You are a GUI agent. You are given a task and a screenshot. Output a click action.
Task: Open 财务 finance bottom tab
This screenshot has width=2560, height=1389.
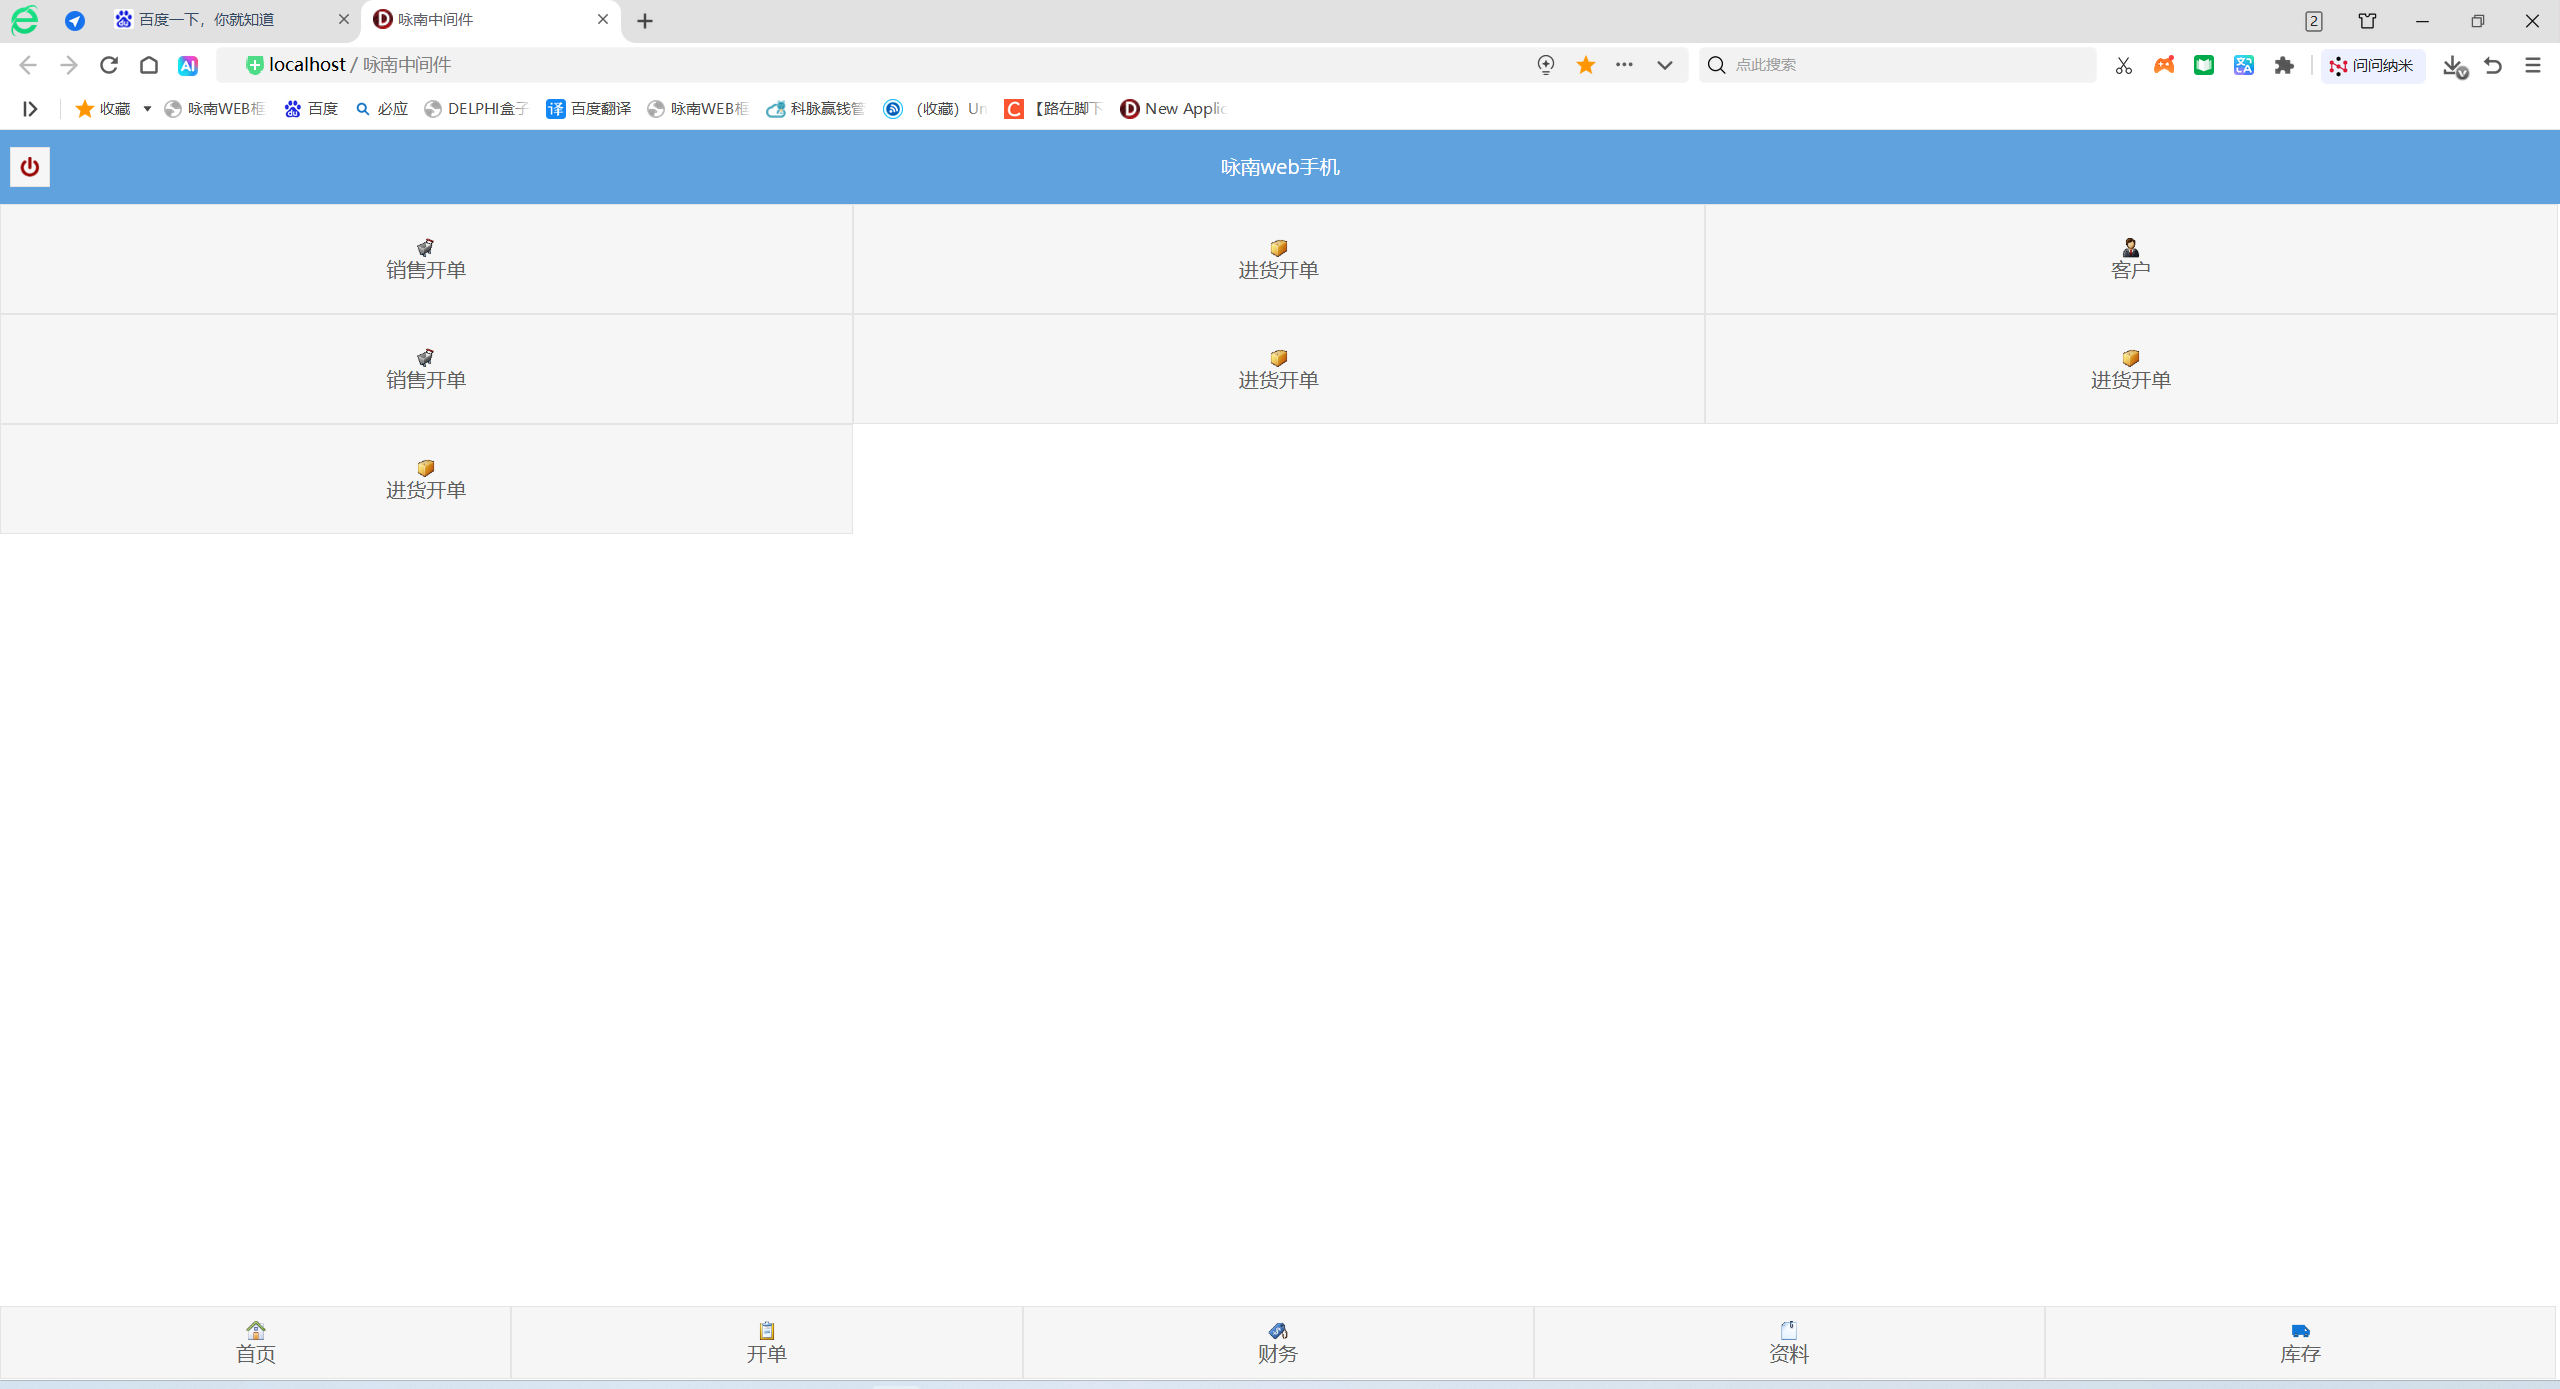(x=1277, y=1342)
